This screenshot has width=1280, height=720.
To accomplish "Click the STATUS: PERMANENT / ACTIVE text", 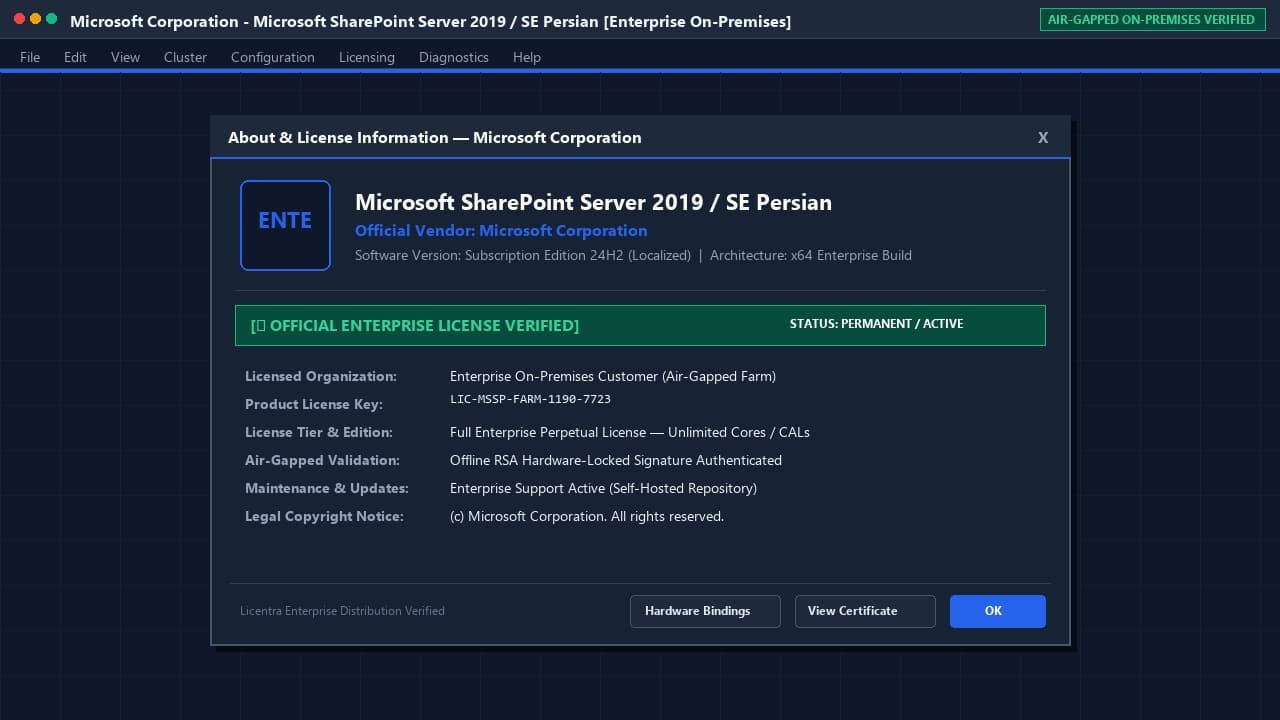I will pyautogui.click(x=876, y=324).
